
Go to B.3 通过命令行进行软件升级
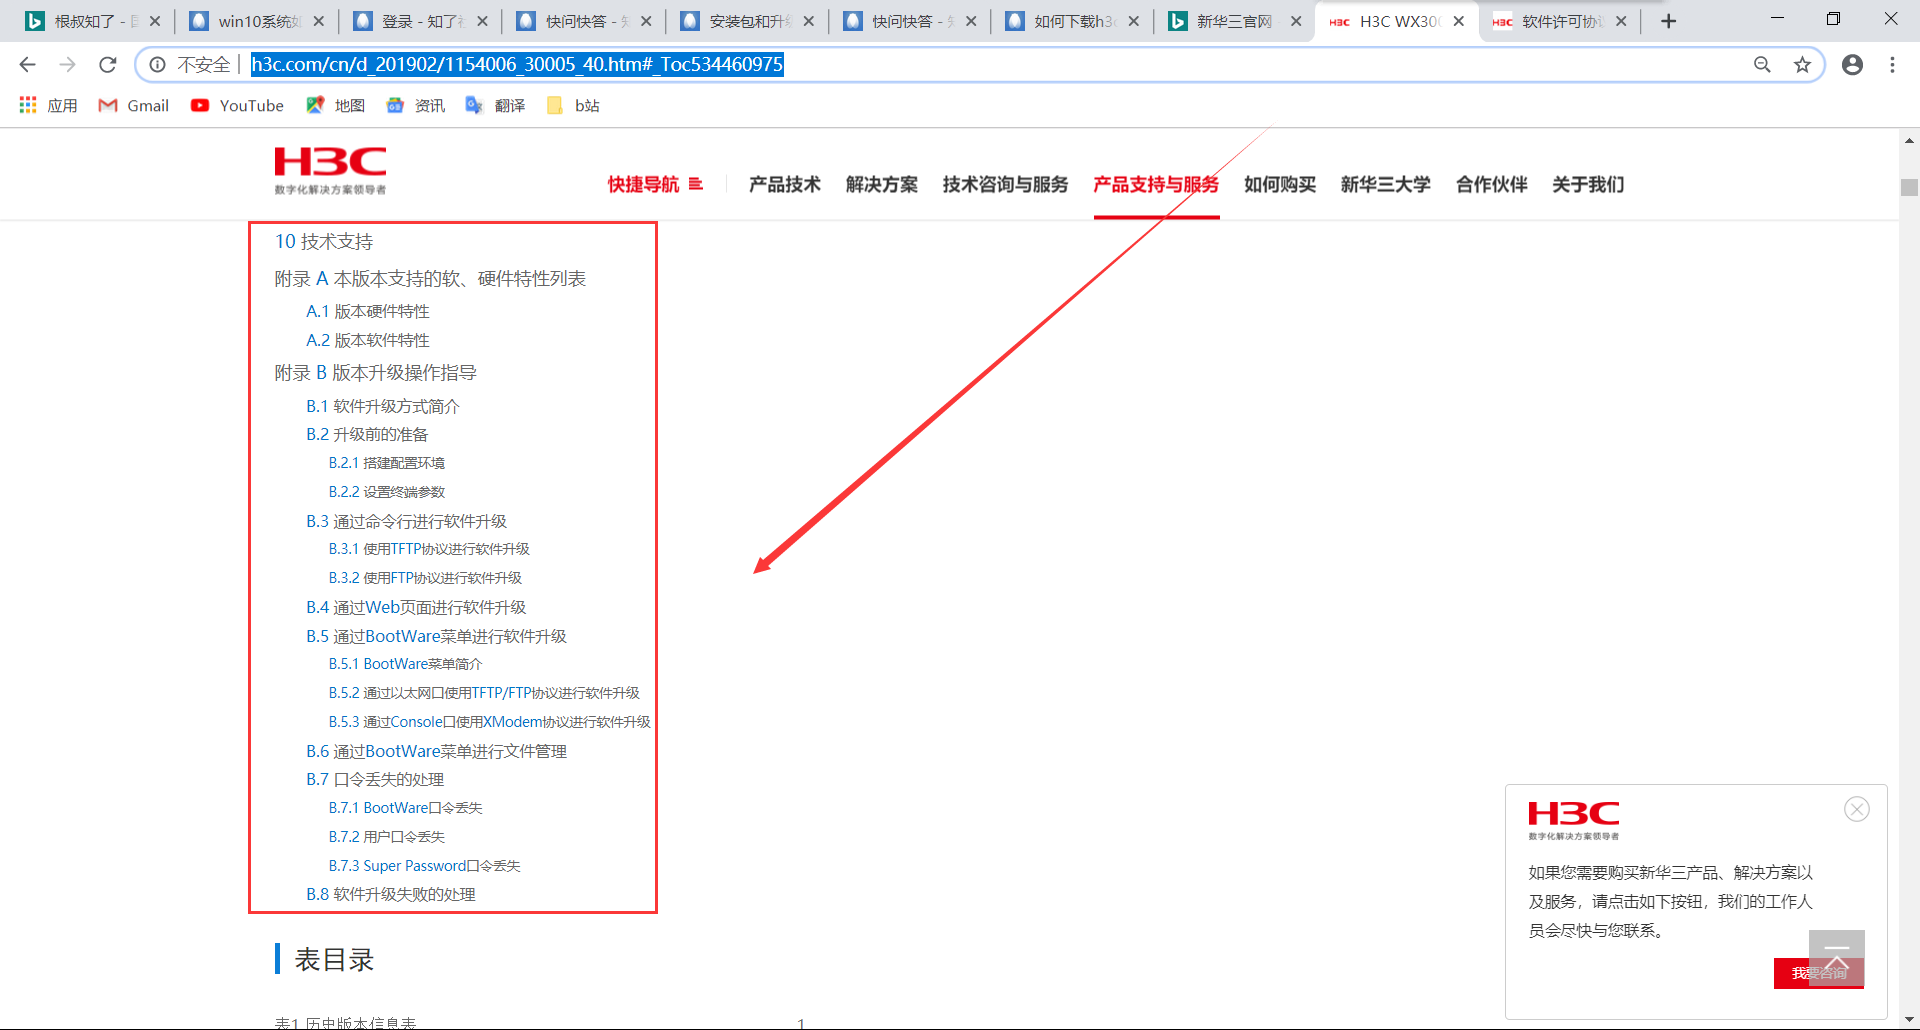tap(407, 521)
